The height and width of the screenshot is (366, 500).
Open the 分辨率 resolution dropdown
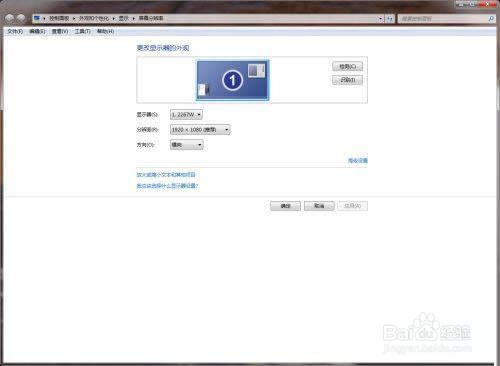click(200, 129)
